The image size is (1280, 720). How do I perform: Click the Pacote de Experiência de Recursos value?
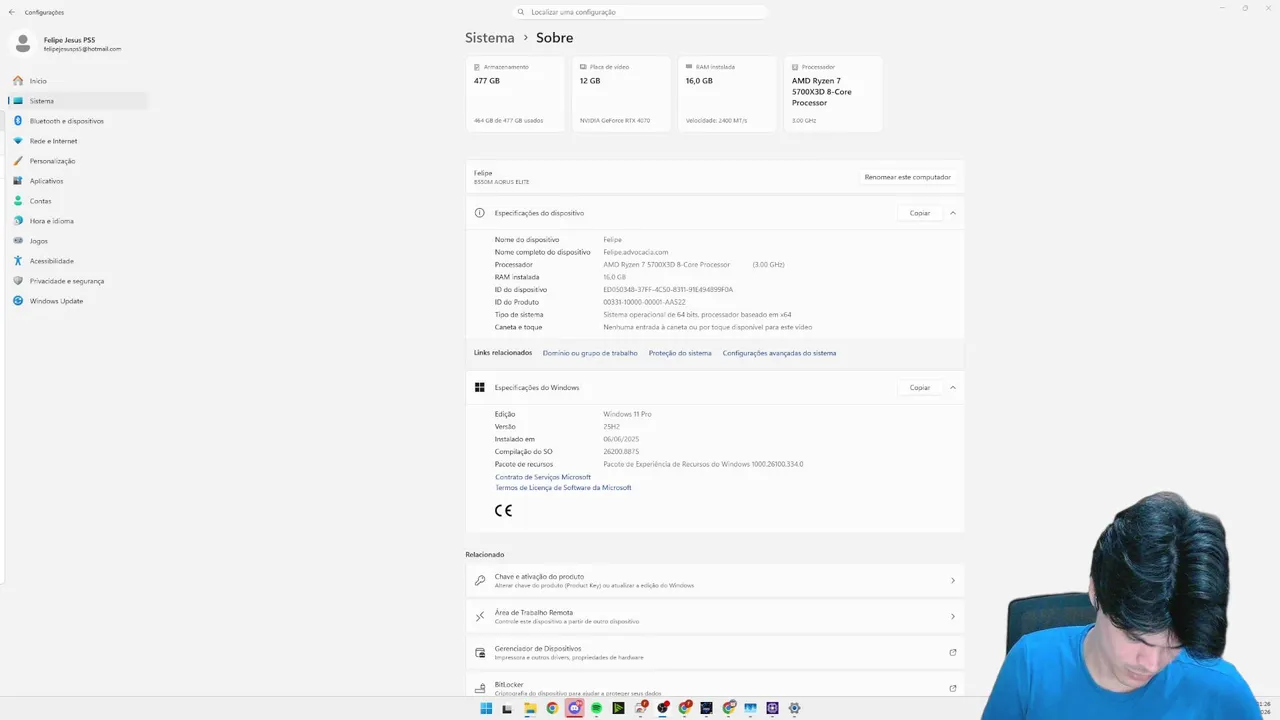coord(703,464)
